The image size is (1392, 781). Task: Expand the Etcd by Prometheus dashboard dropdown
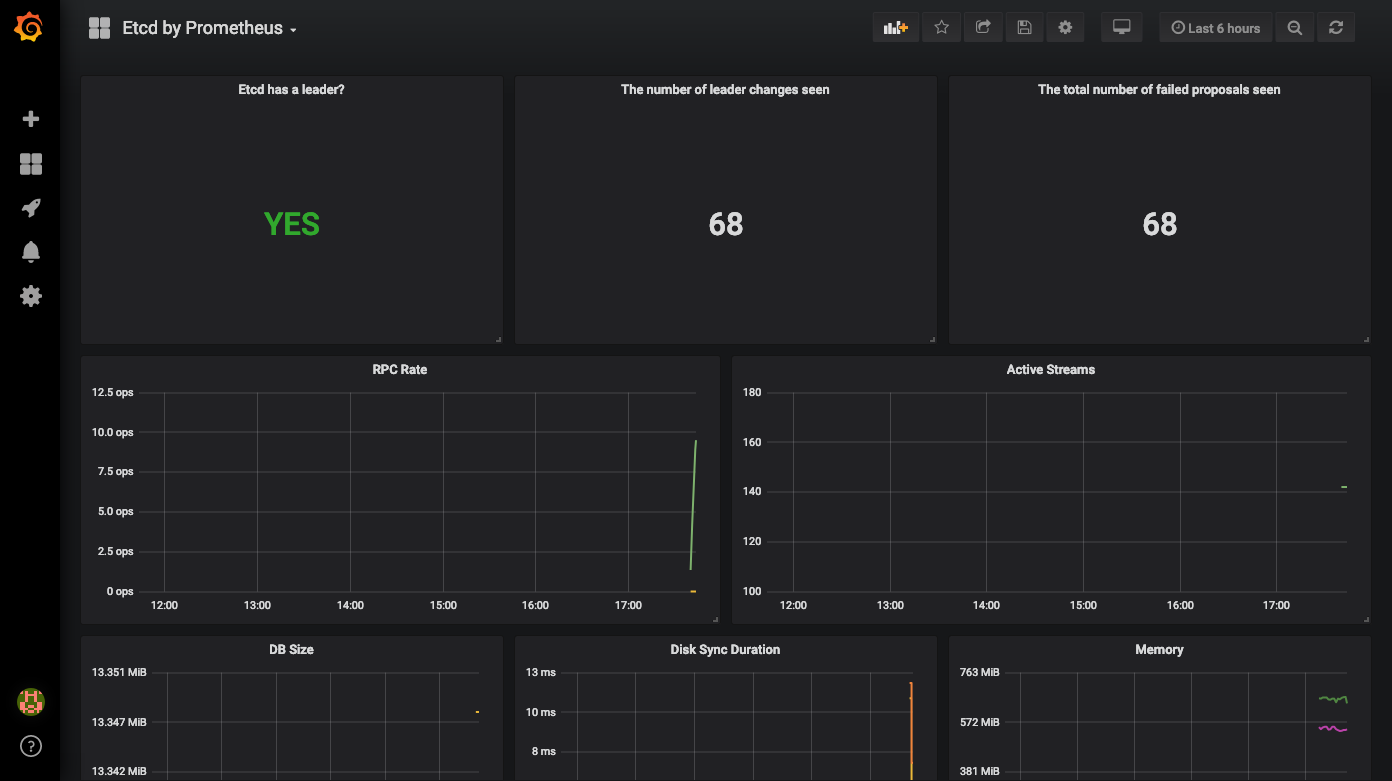(x=209, y=29)
